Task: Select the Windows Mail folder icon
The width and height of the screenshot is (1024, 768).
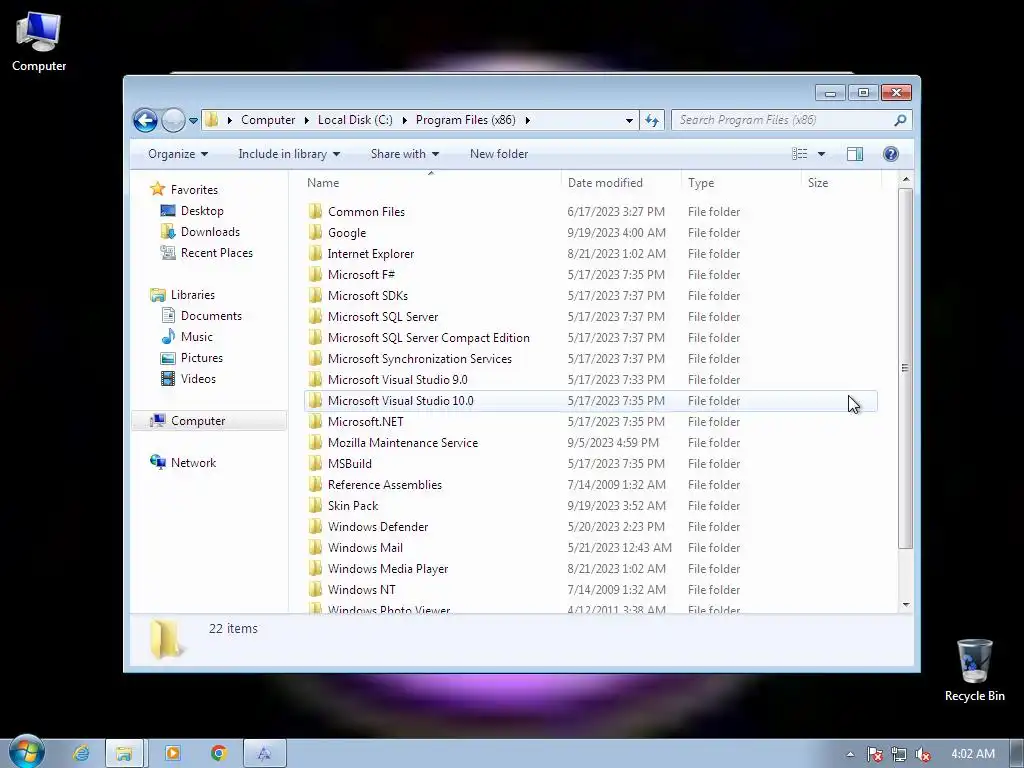Action: click(x=315, y=548)
